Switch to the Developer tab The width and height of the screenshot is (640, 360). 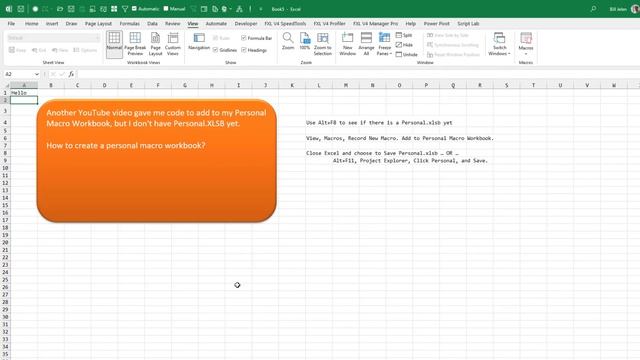click(x=246, y=24)
